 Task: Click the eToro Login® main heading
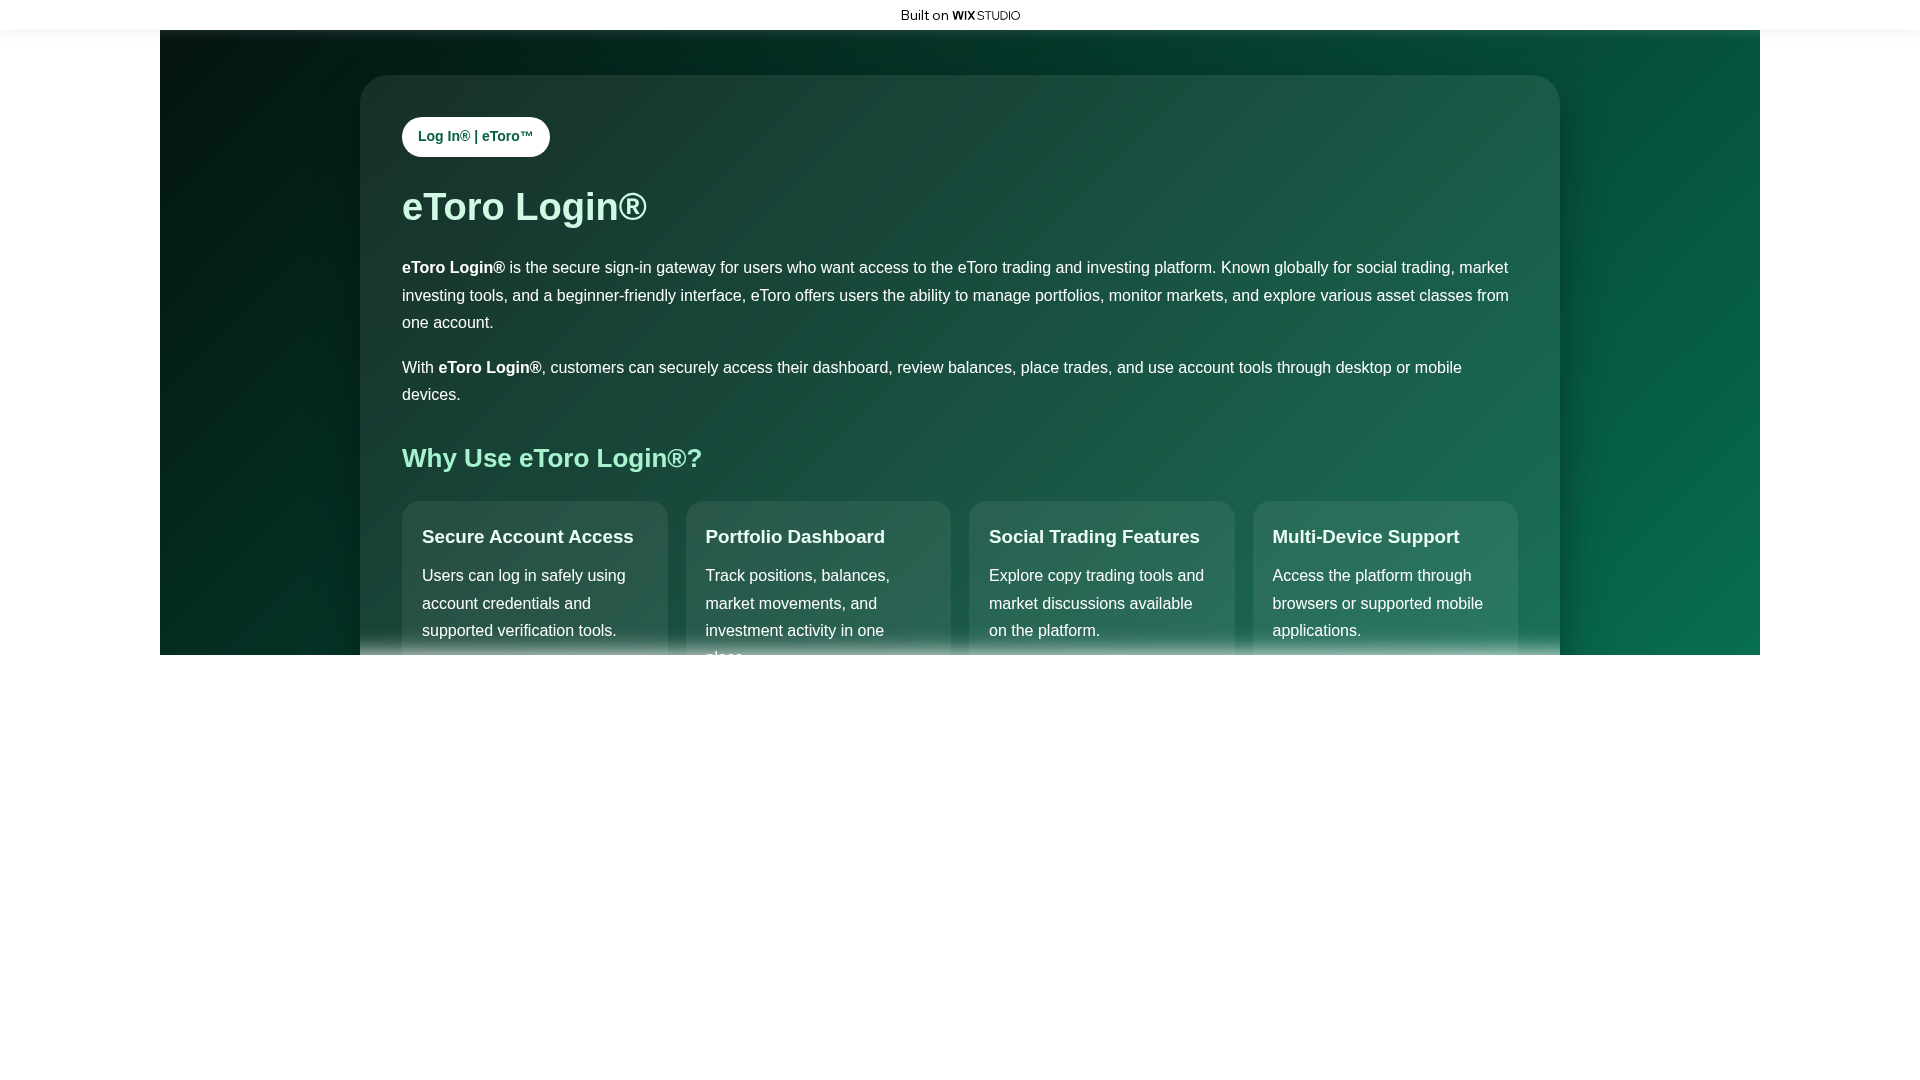pos(524,207)
